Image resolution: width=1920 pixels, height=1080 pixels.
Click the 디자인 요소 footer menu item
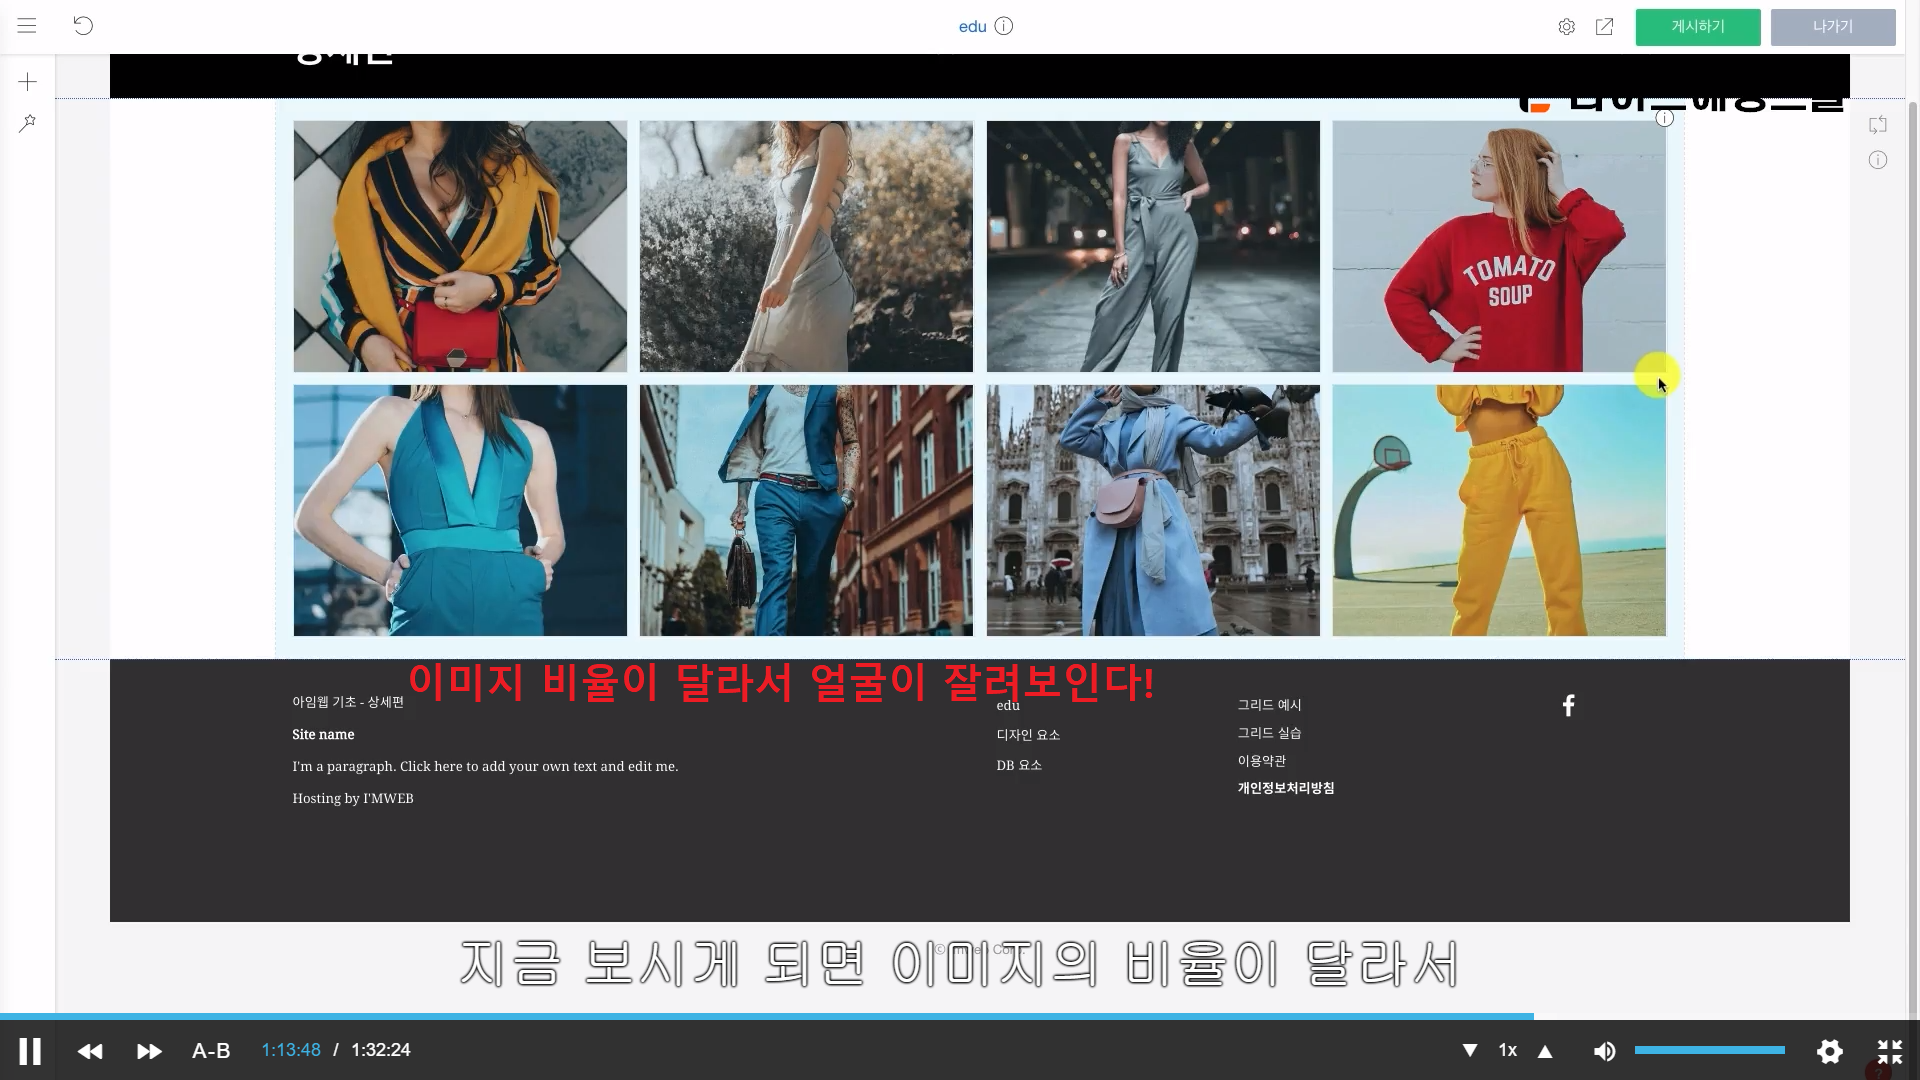click(x=1027, y=735)
